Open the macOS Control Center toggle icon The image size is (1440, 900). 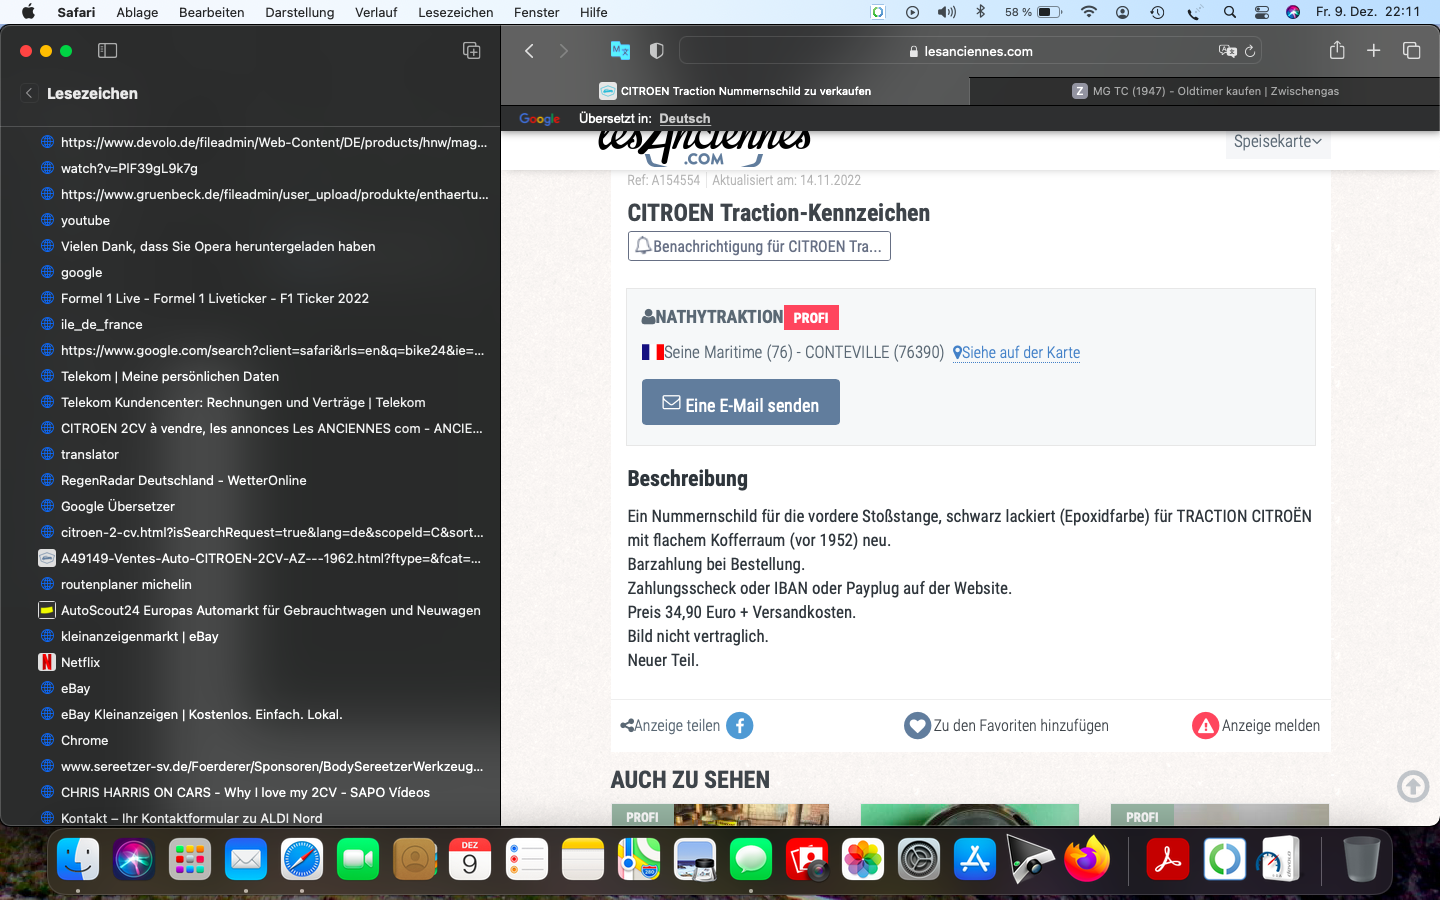coord(1262,12)
